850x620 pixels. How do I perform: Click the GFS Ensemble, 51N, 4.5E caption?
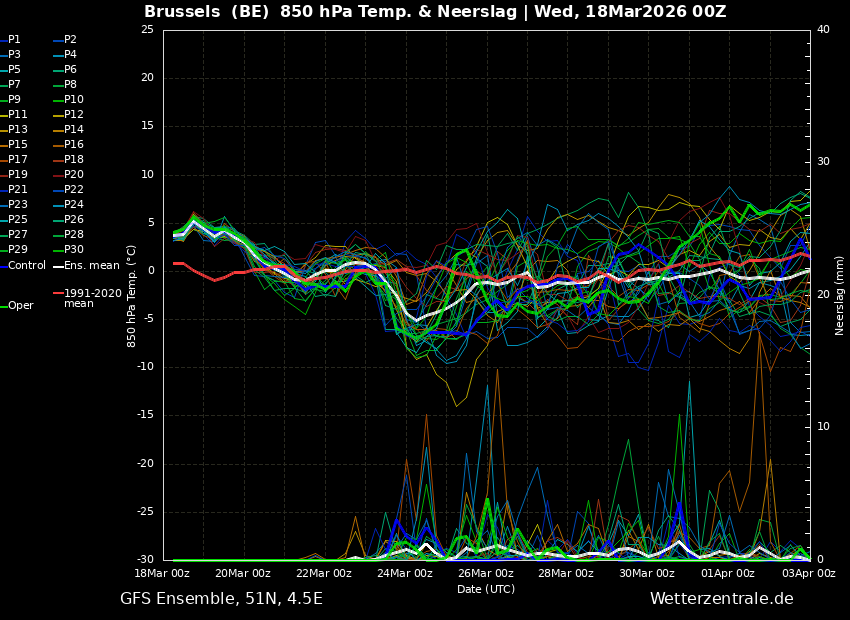click(x=221, y=599)
